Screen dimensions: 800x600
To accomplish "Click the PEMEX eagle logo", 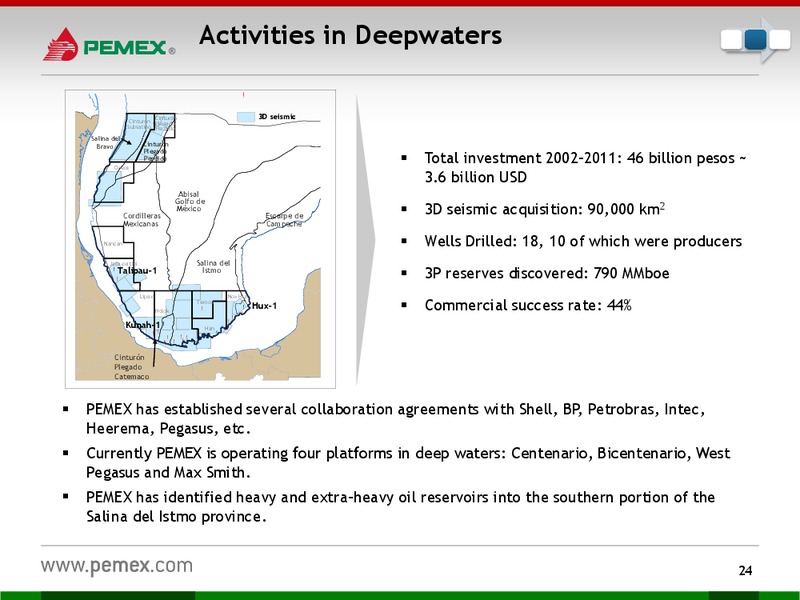I will click(x=61, y=44).
